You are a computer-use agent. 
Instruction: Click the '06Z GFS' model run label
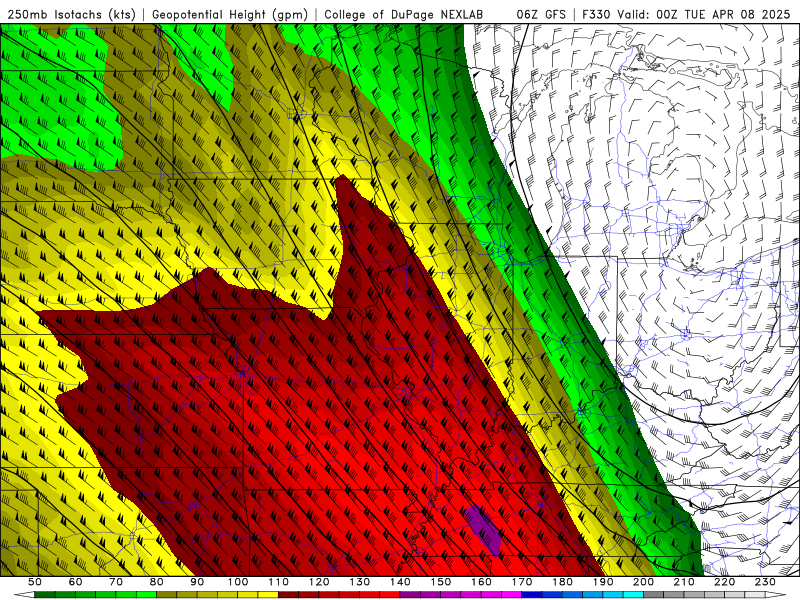point(541,15)
